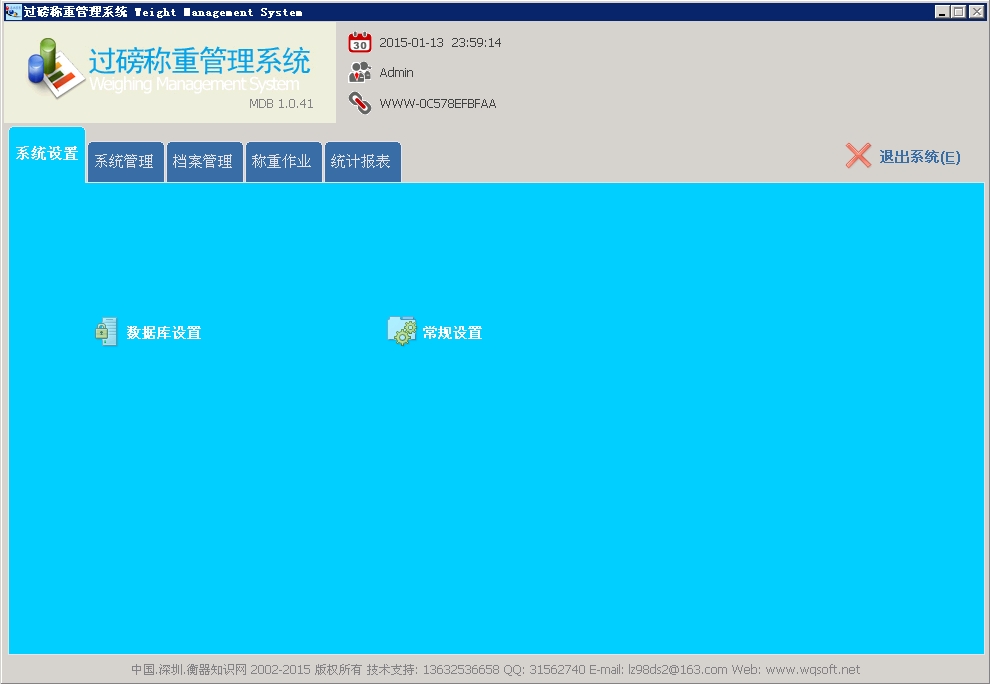
Task: Open the 数据库设置 text link
Action: [164, 333]
